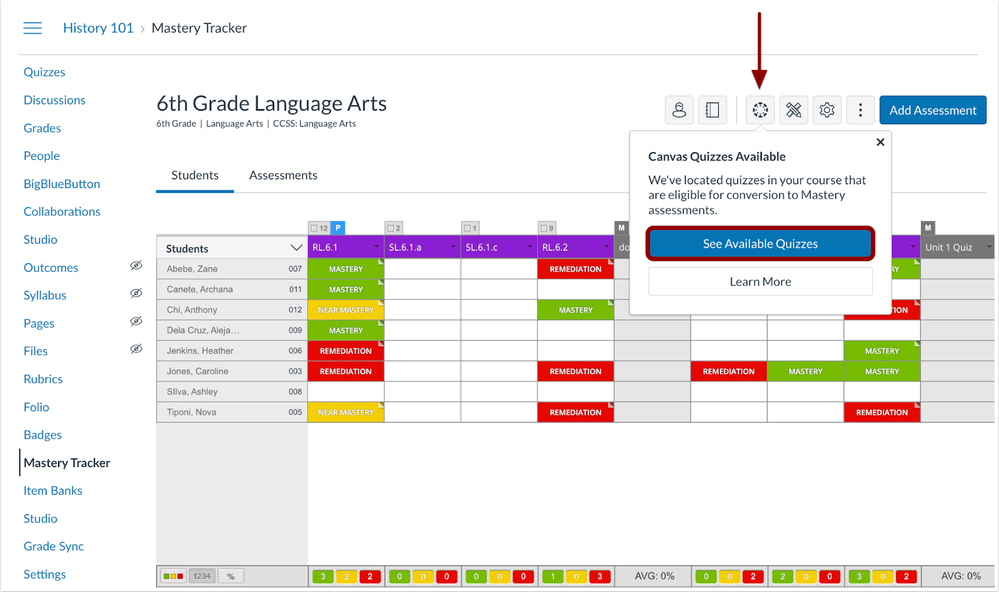Open Item Banks in the sidebar

(53, 491)
